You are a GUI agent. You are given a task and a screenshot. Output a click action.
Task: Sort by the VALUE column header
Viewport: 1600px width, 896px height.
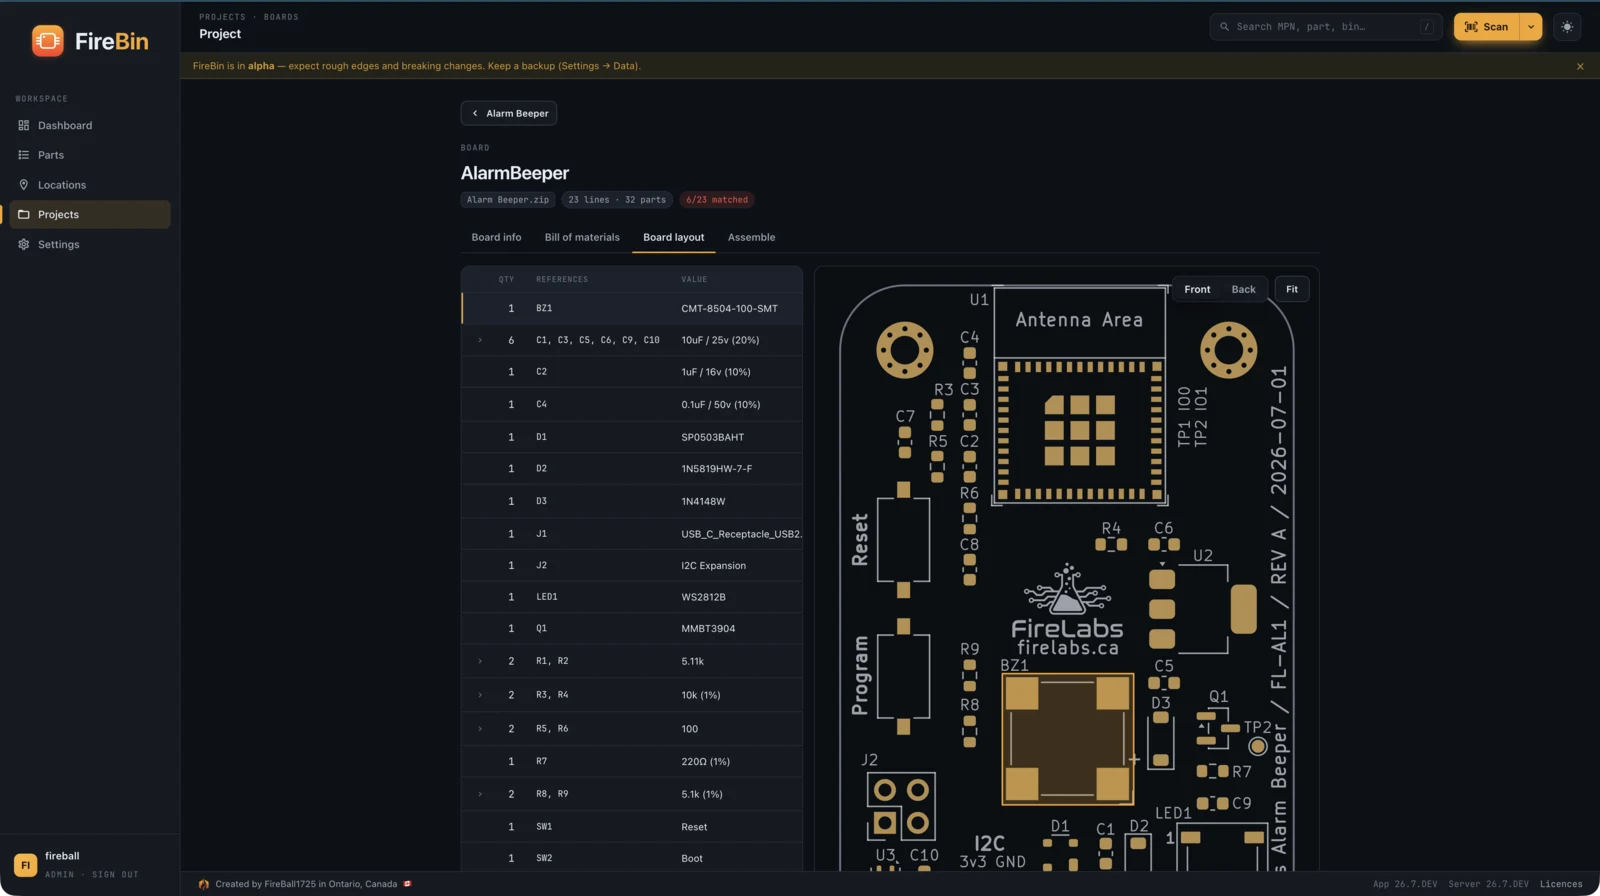click(x=694, y=280)
